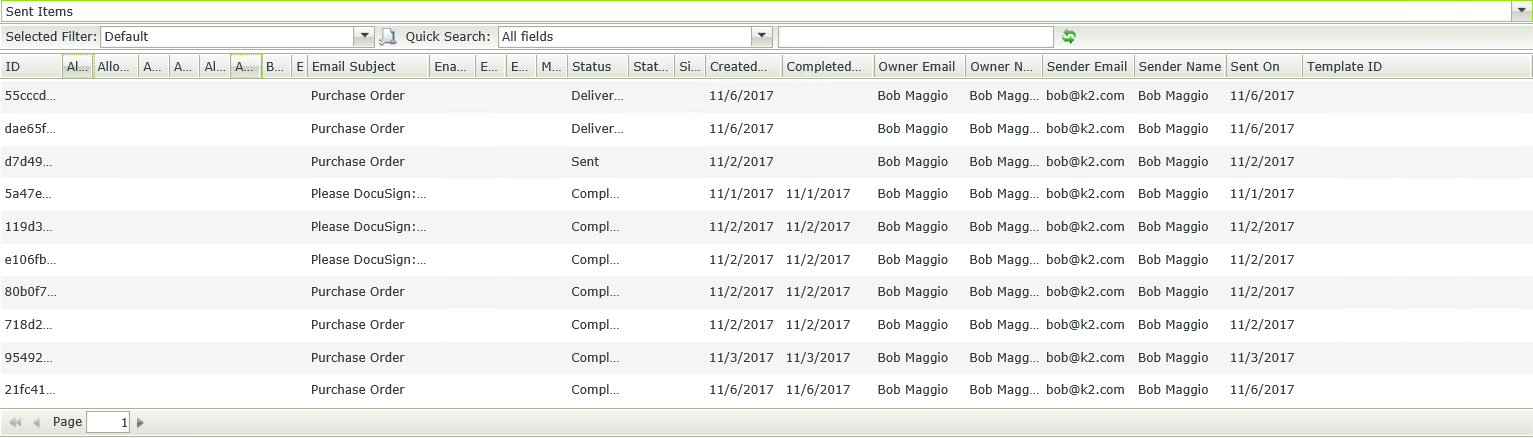This screenshot has height=438, width=1533.
Task: Go to the next page arrow
Action: [x=141, y=423]
